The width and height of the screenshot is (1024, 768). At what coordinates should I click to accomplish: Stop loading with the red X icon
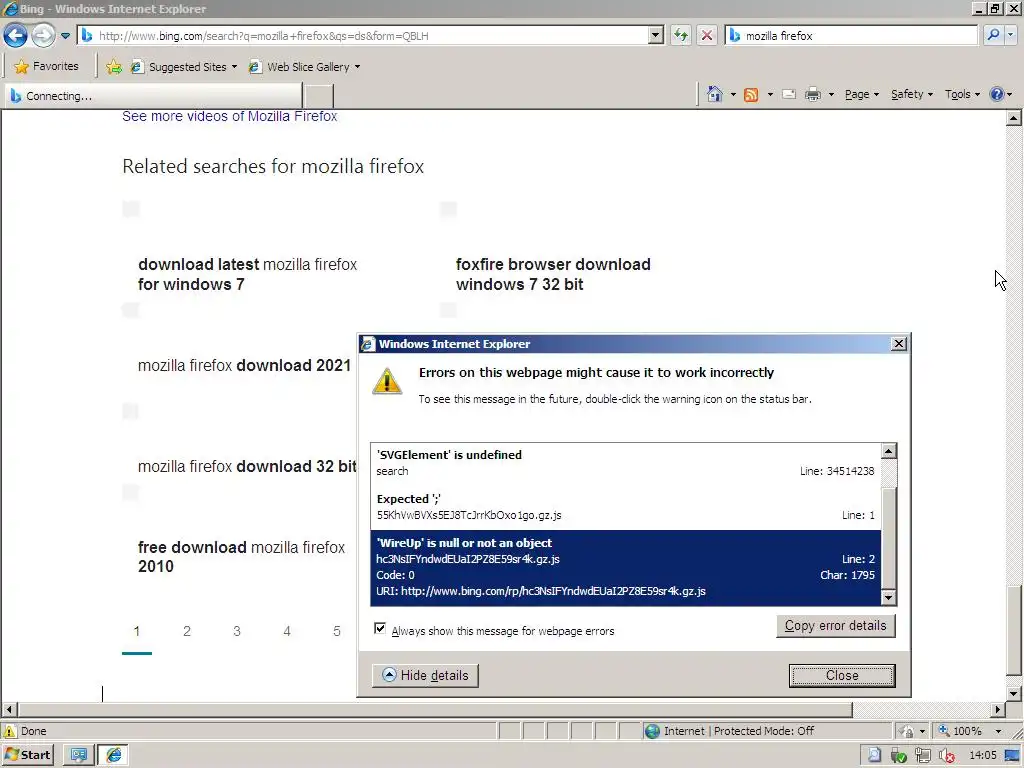pos(707,35)
